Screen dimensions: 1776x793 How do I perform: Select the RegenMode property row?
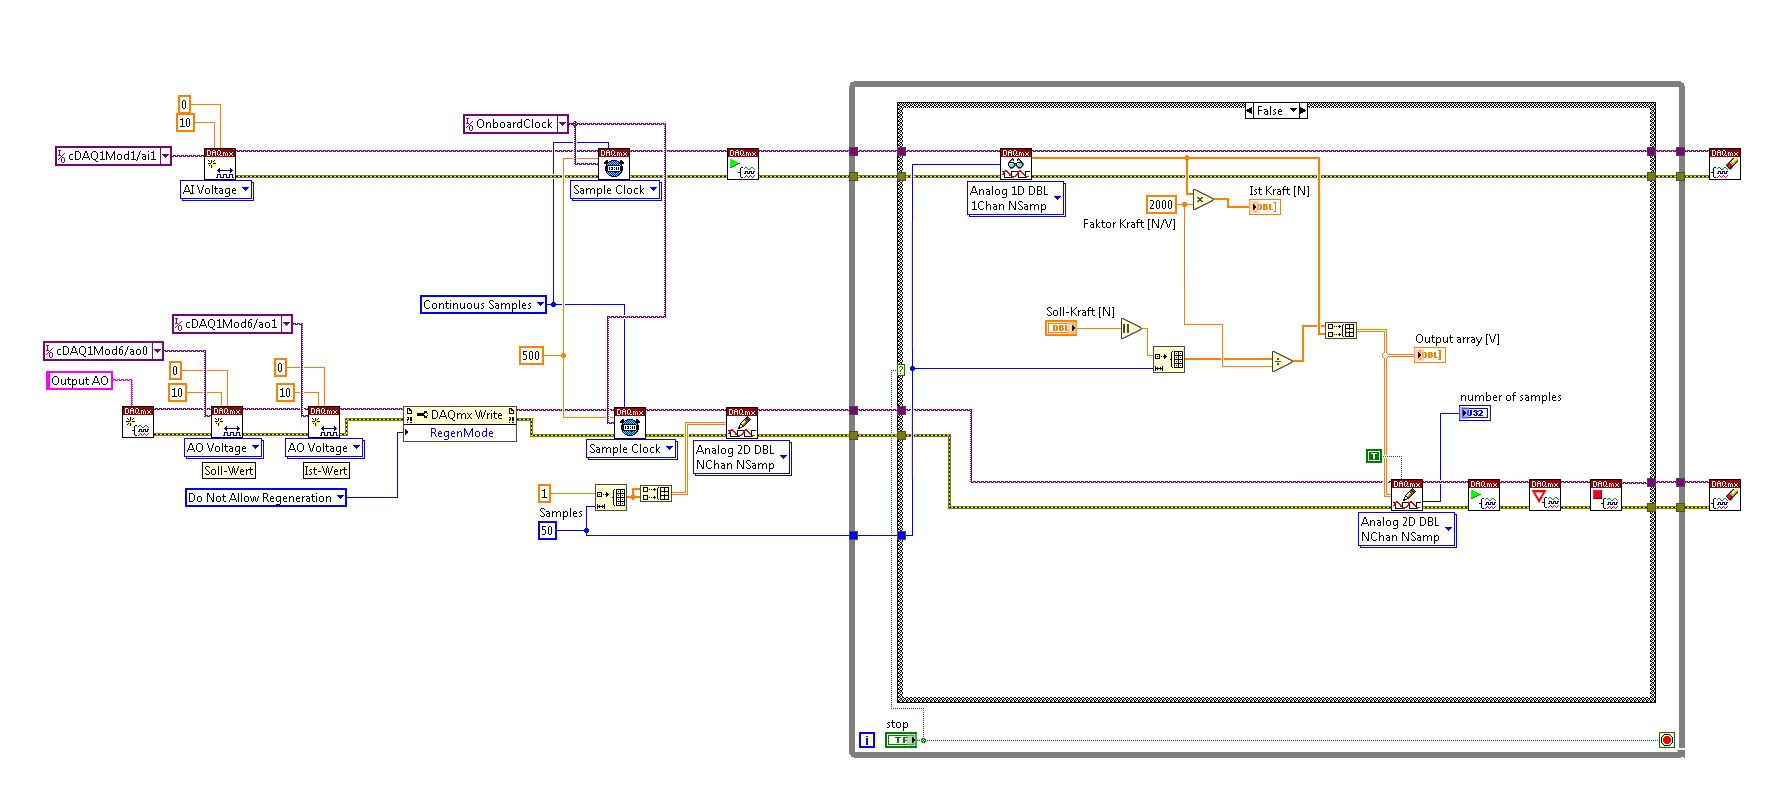pos(460,433)
